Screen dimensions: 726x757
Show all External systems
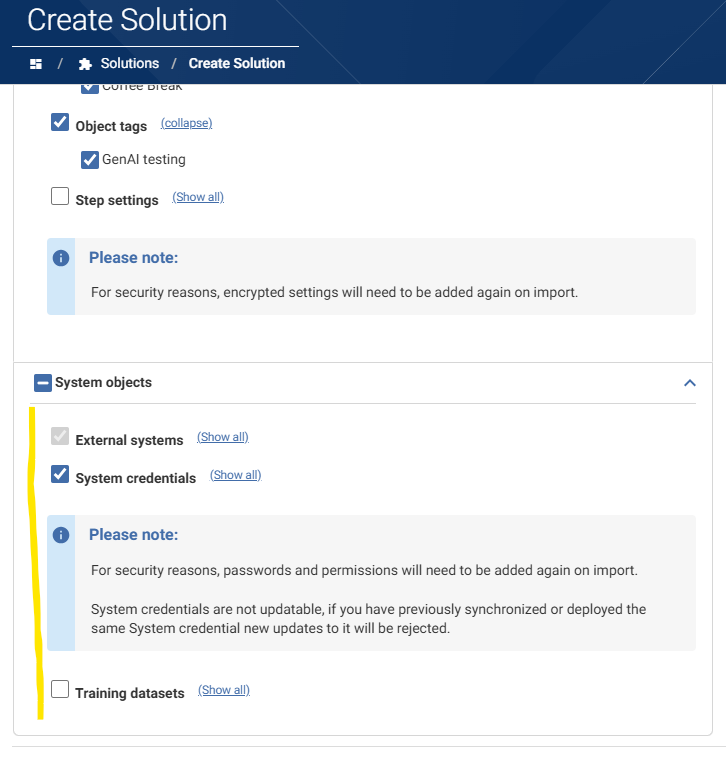click(223, 437)
